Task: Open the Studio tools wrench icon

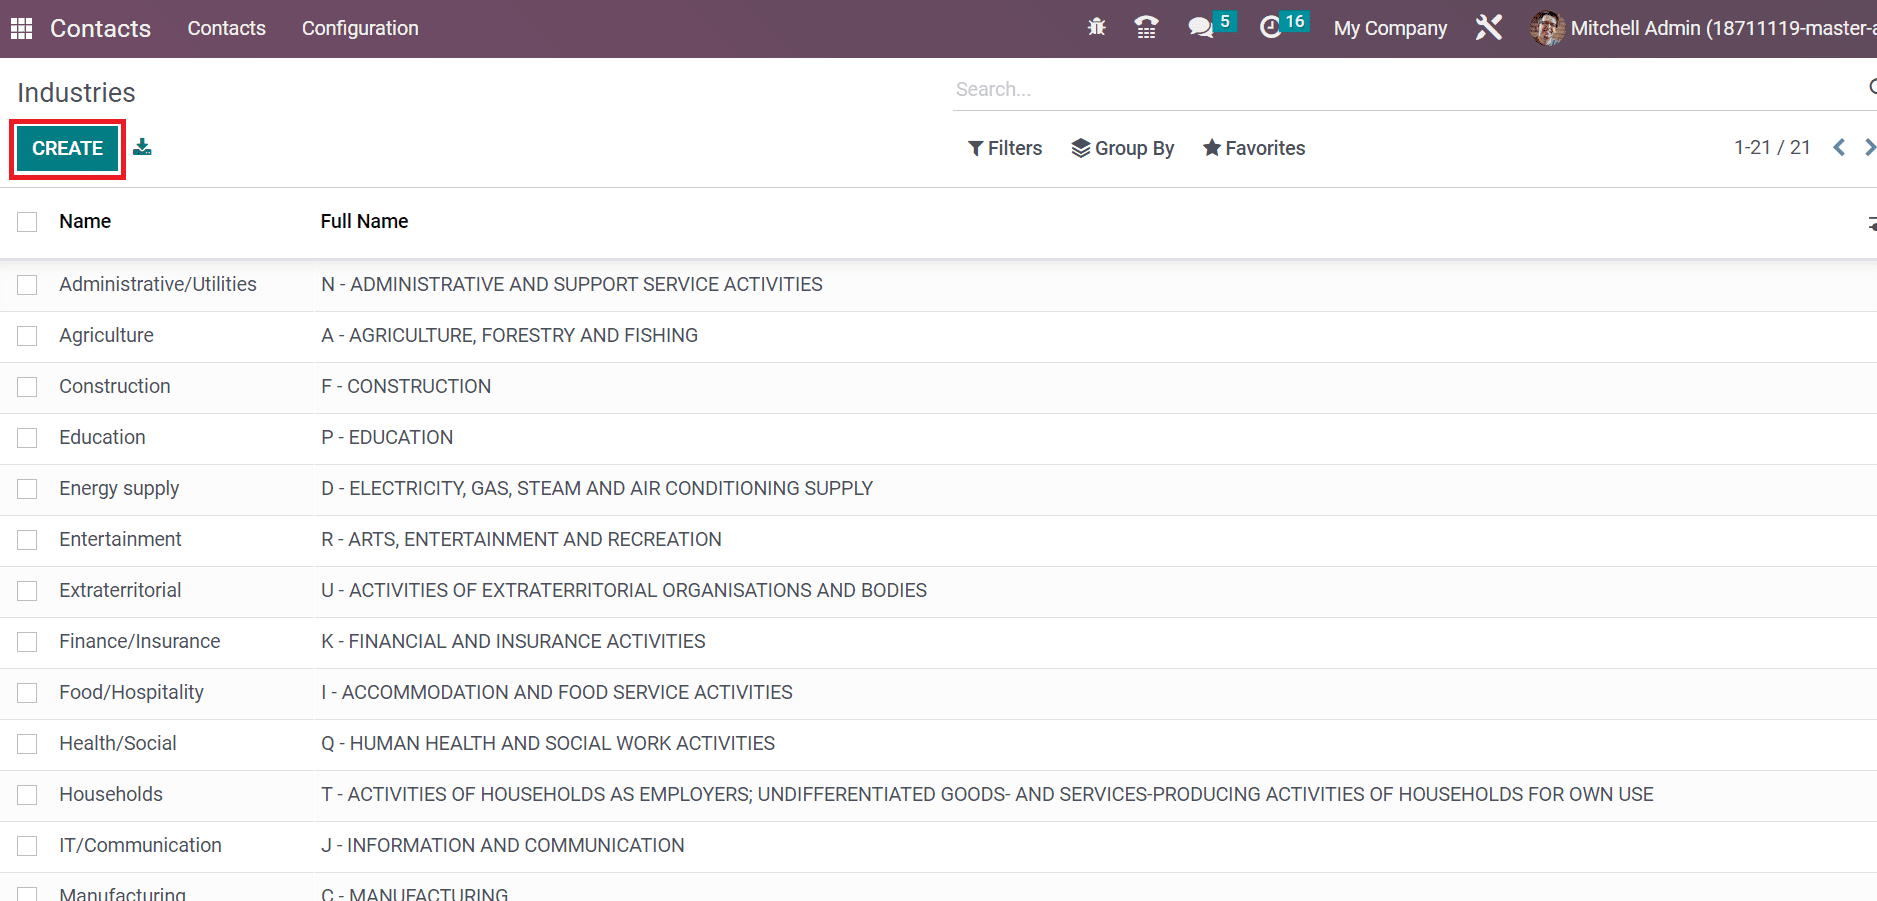Action: (1489, 27)
